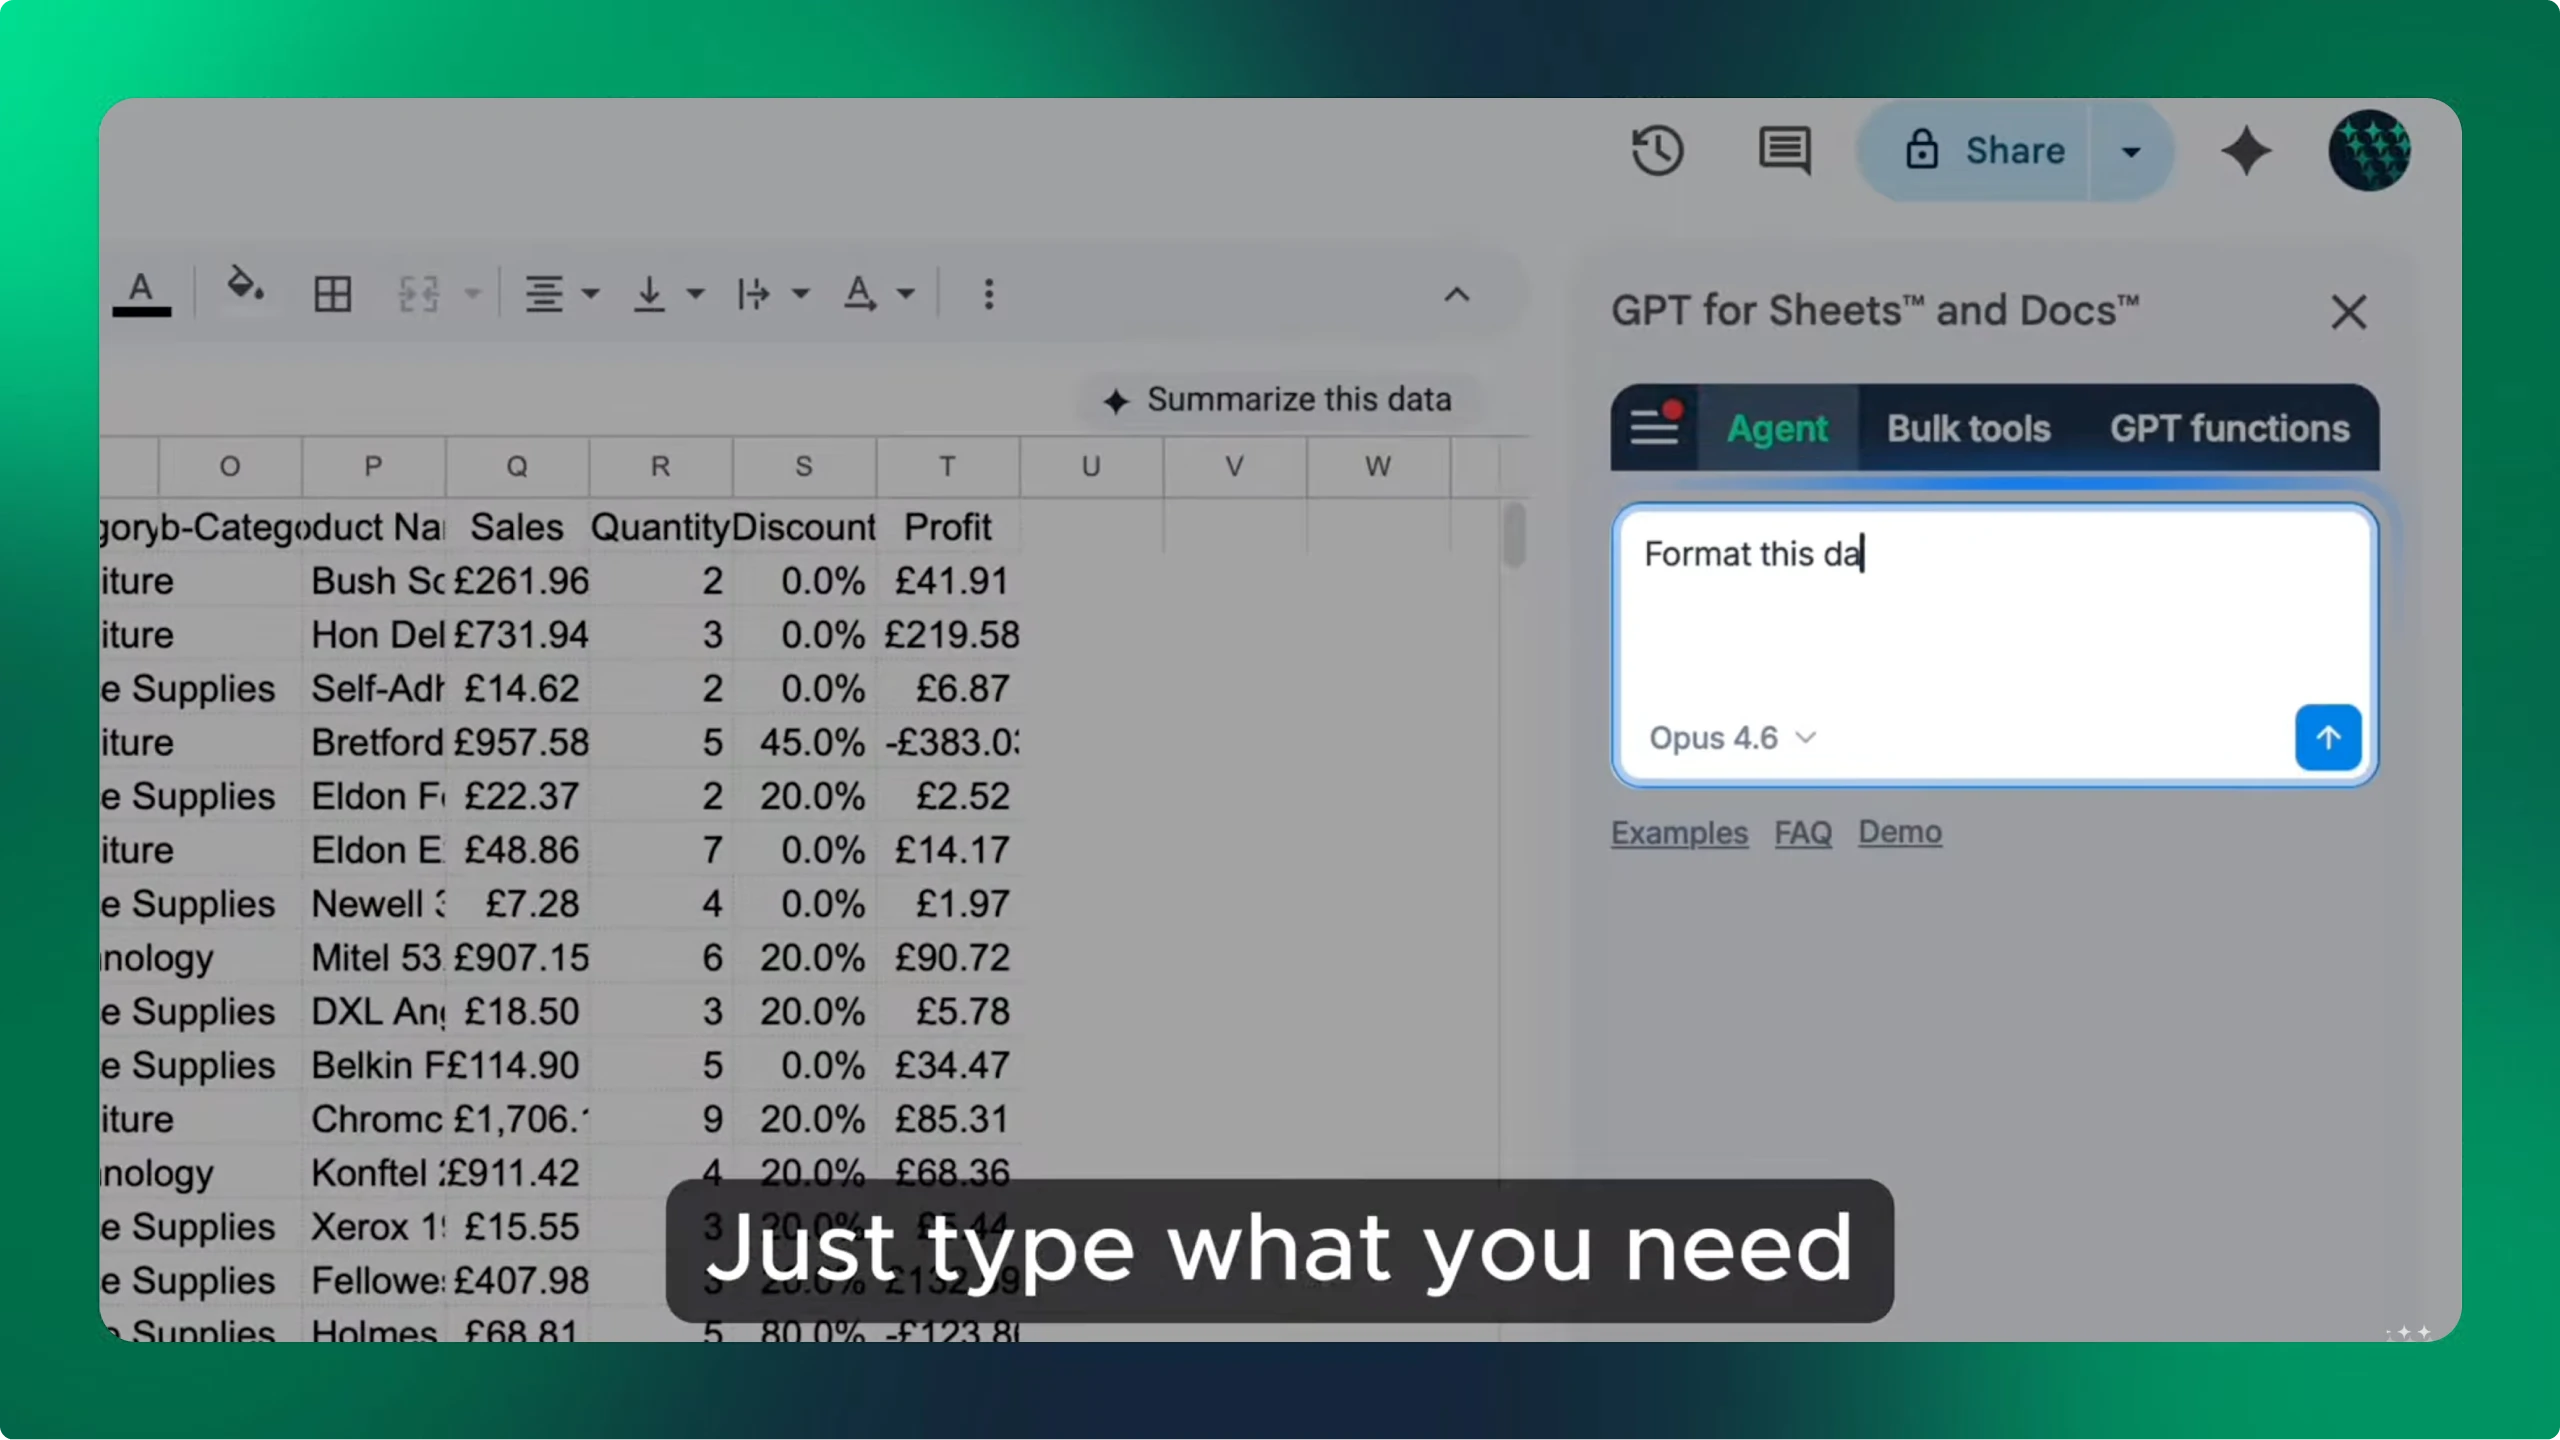Open the Opus 4.6 model selector

pyautogui.click(x=1731, y=738)
